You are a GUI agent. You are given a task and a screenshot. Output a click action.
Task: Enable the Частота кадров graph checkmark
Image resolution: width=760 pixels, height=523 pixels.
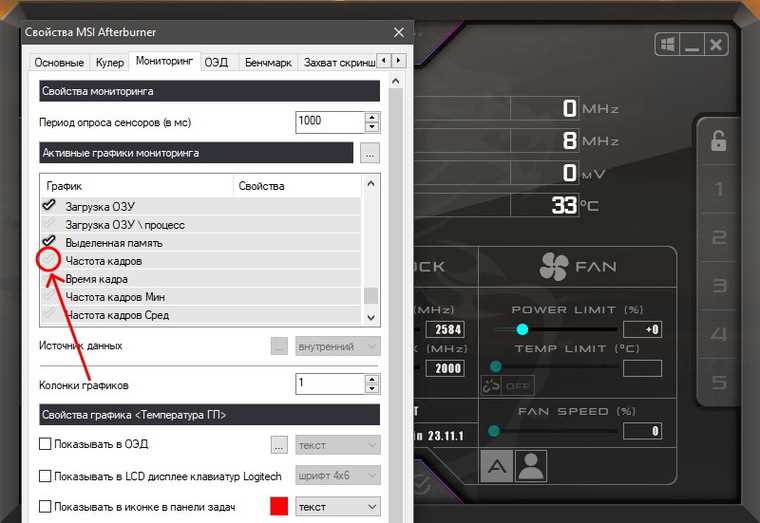(49, 260)
